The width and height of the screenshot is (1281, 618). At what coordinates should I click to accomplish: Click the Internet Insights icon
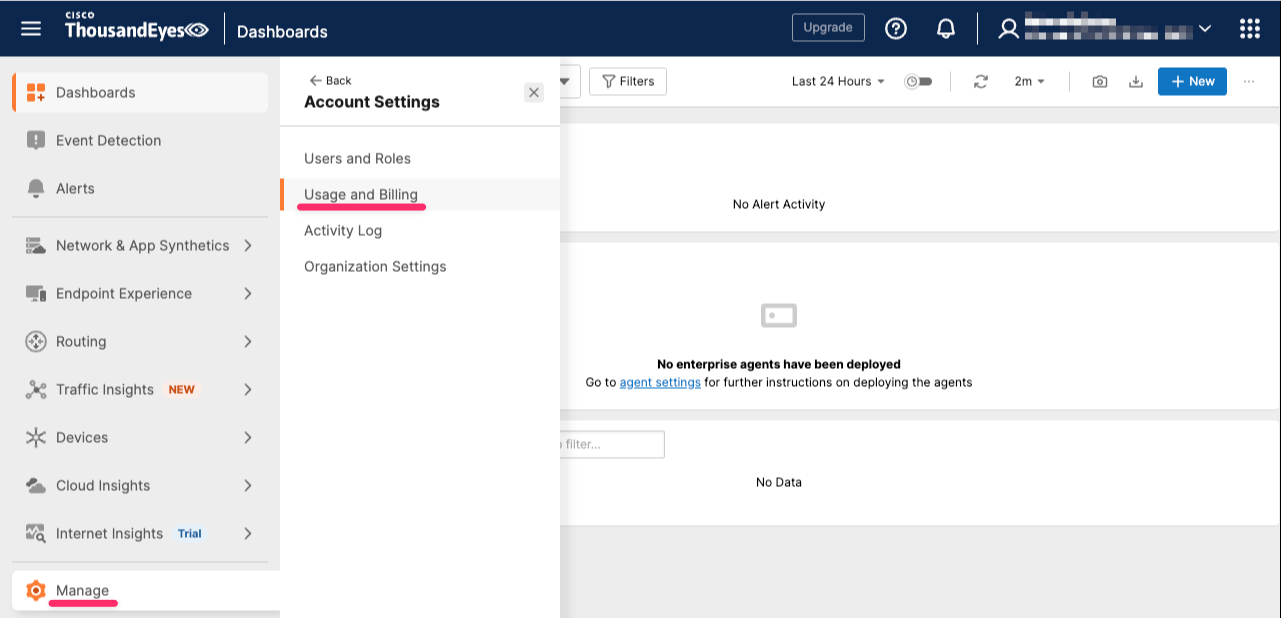coord(36,534)
